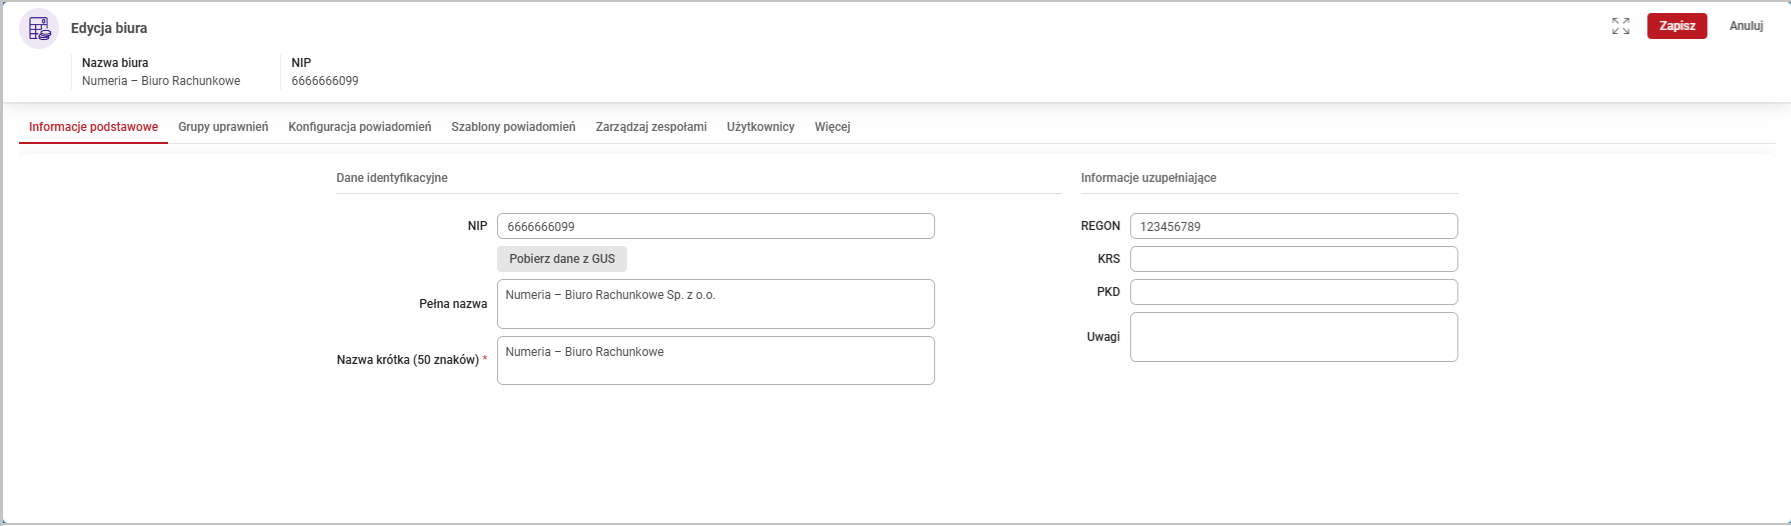
Task: Focus the PKD input field
Action: 1293,292
